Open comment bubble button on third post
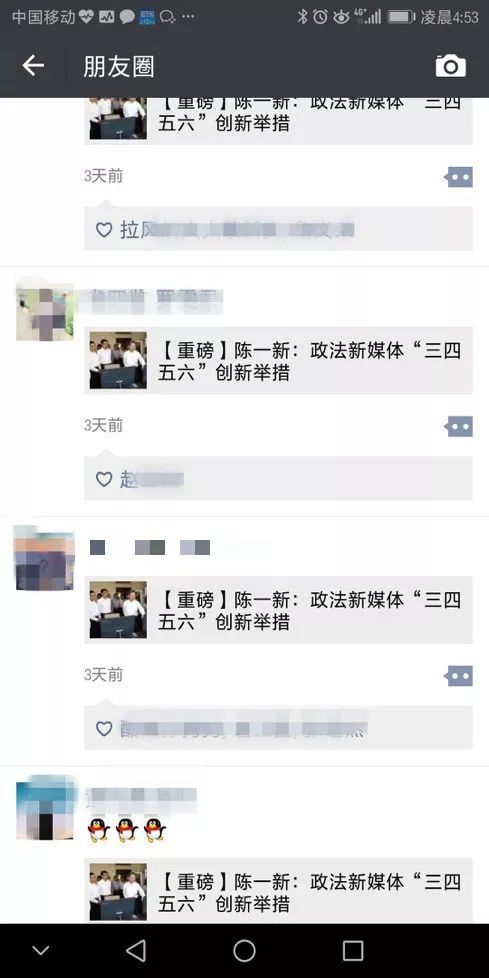 pyautogui.click(x=459, y=676)
